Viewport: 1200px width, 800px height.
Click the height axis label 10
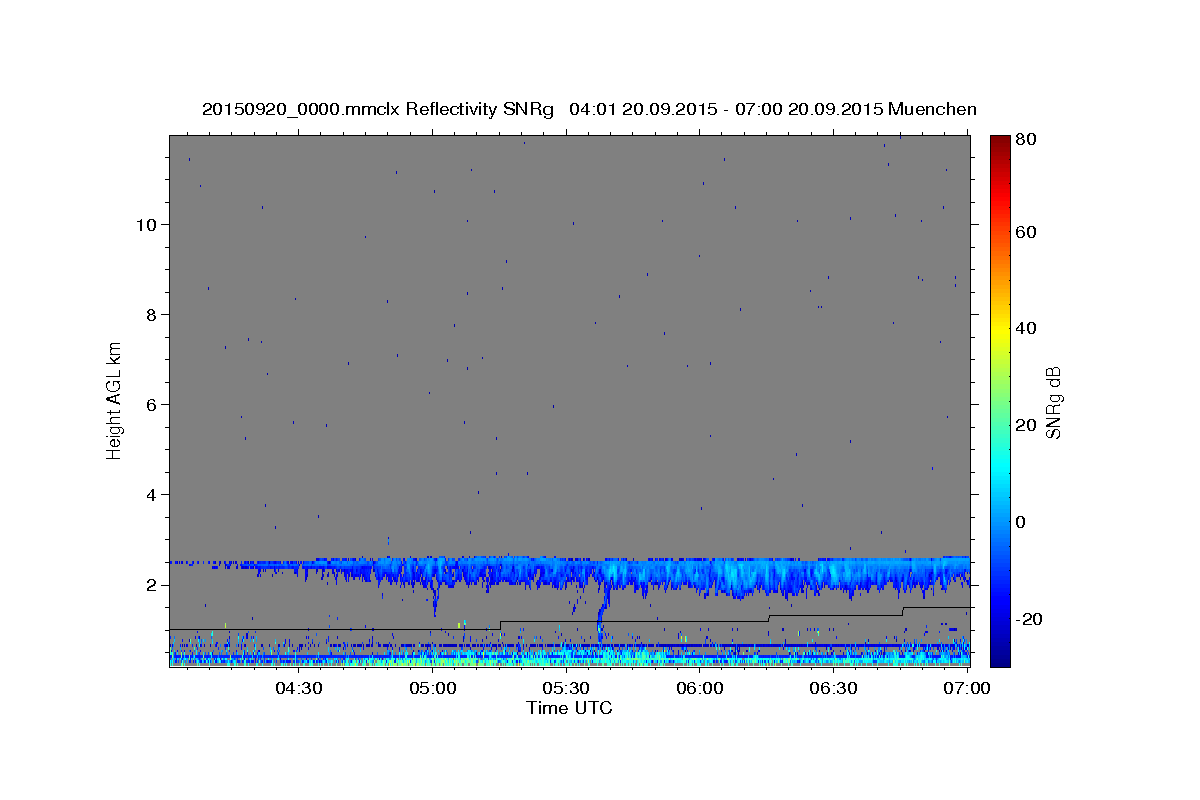148,224
